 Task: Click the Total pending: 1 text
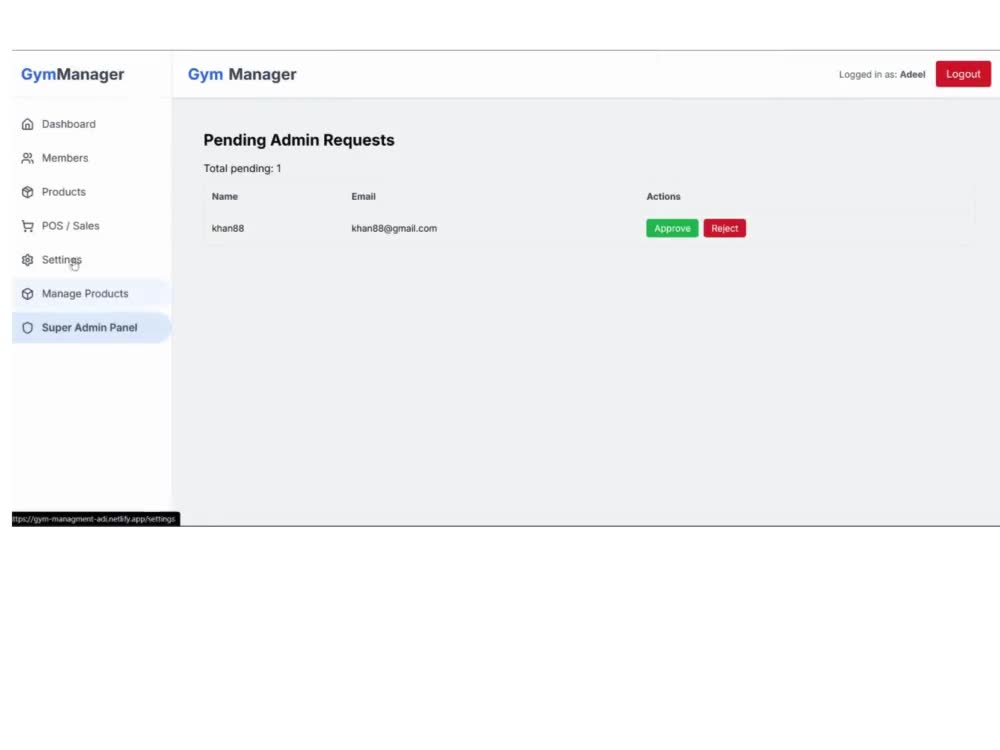[x=242, y=168]
